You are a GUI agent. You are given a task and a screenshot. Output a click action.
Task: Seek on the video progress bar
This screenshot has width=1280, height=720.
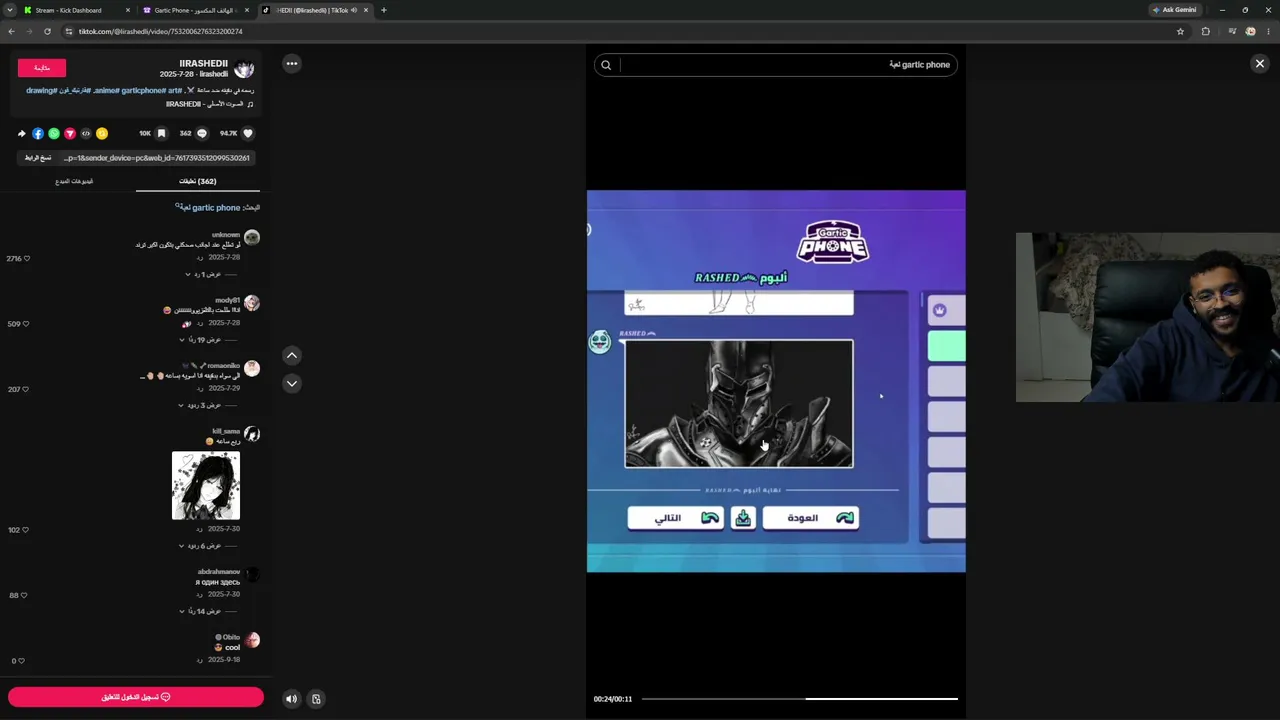coord(800,699)
